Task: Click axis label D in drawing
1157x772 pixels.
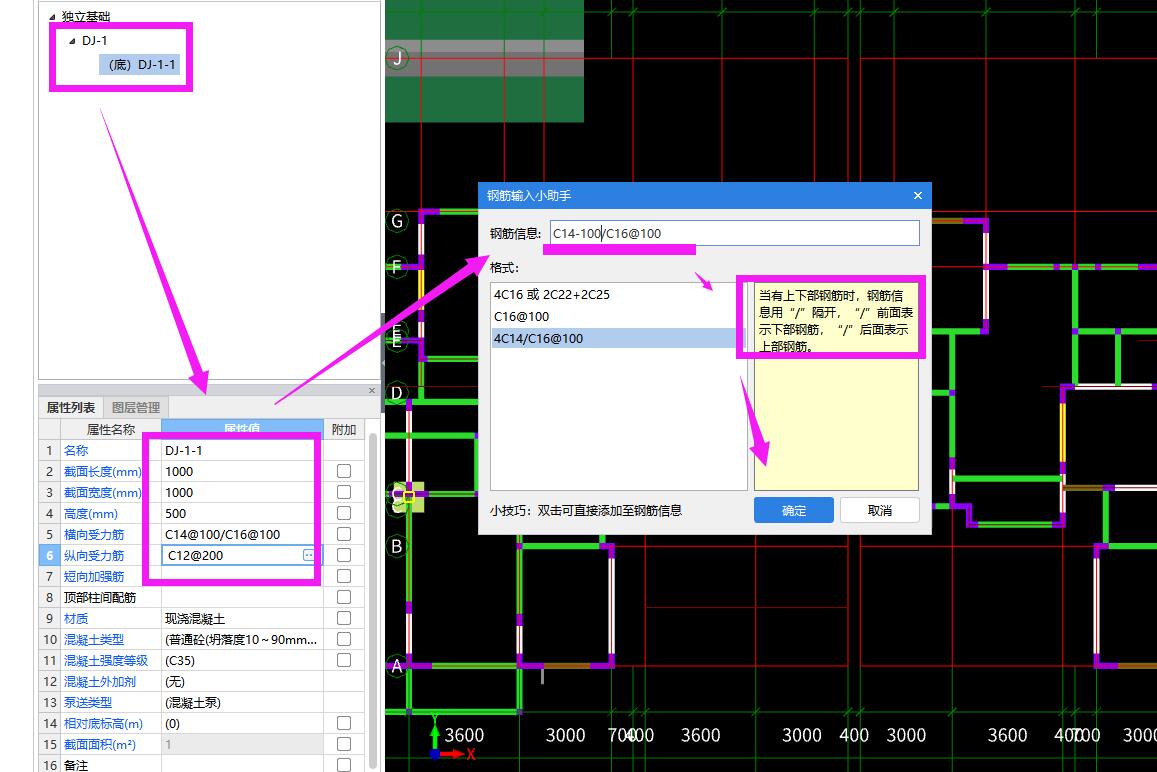Action: pyautogui.click(x=397, y=393)
